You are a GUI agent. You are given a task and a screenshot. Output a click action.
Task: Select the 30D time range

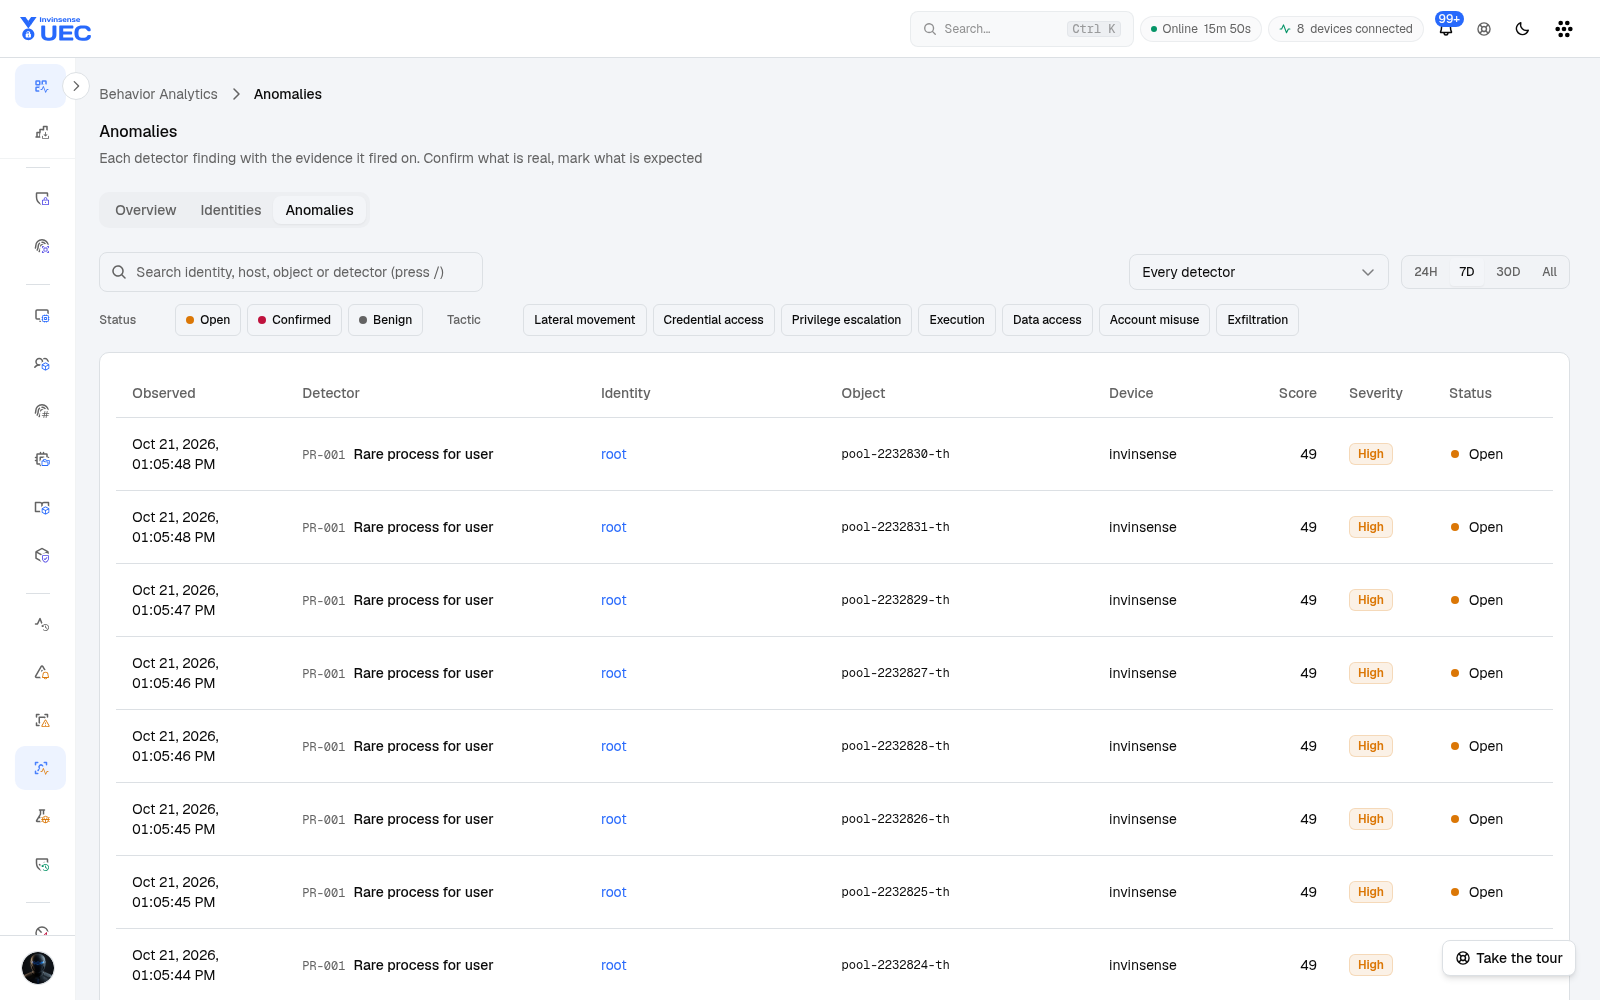pyautogui.click(x=1508, y=272)
